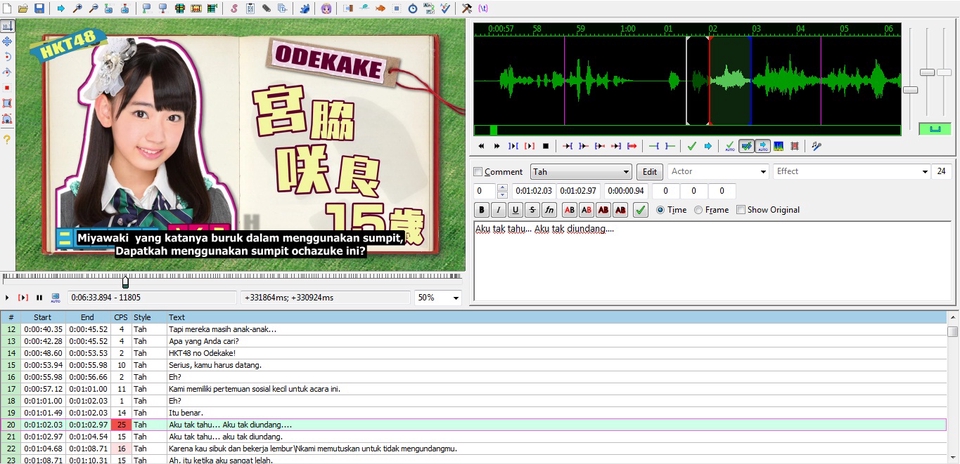Select the vector clip tool
Image resolution: width=960 pixels, height=464 pixels.
(7, 118)
